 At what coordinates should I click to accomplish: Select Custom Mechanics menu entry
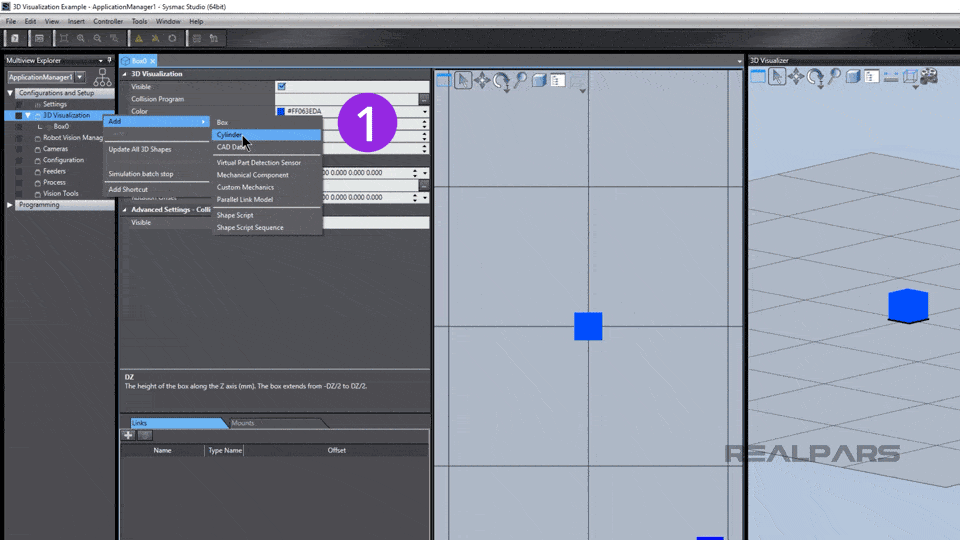[x=266, y=187]
